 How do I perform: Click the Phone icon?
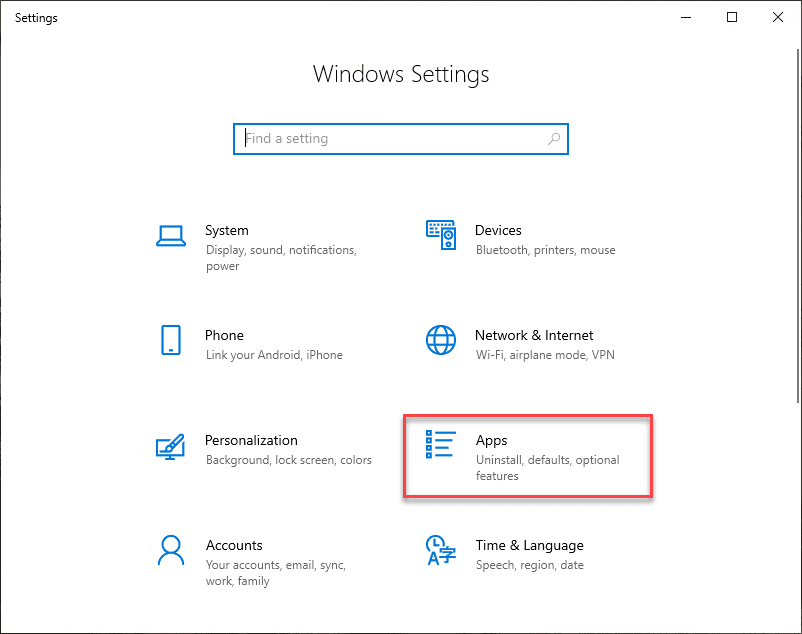(x=171, y=340)
